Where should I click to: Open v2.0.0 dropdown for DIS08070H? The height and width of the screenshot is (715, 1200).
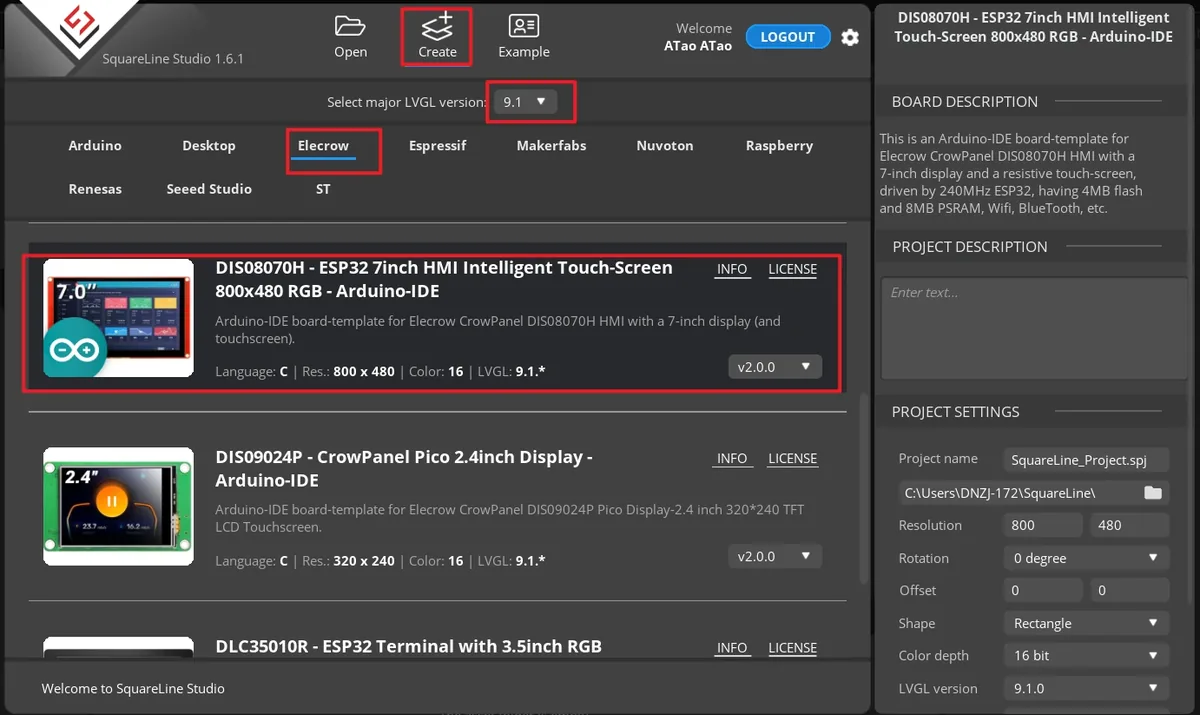click(775, 367)
